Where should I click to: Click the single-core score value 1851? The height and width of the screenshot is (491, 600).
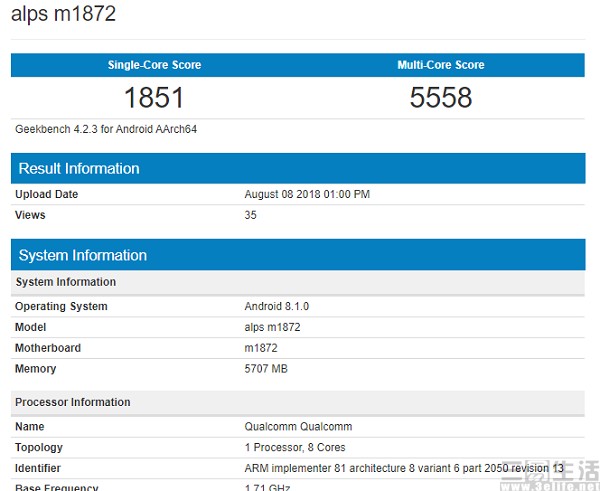(x=154, y=97)
